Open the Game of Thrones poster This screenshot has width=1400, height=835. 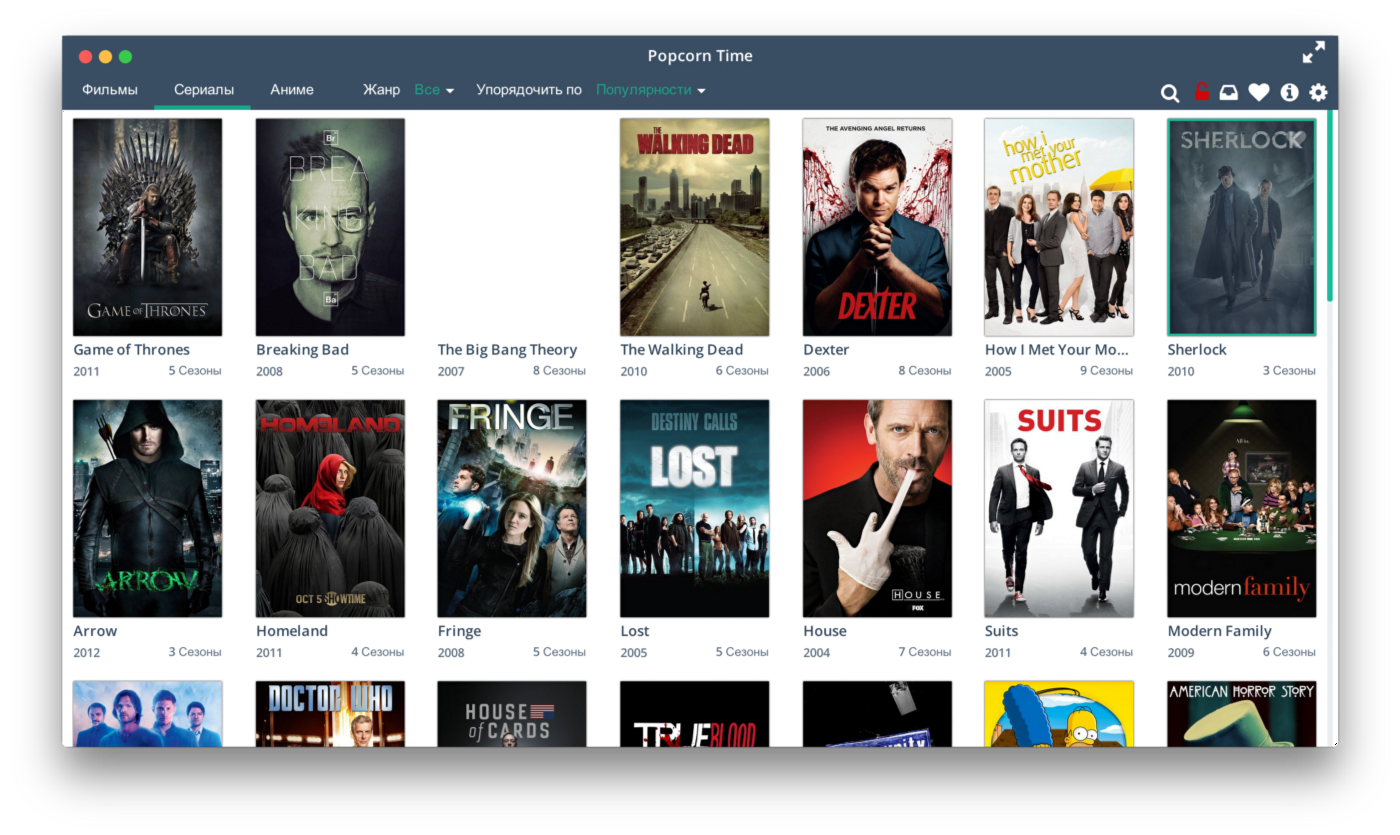(147, 227)
